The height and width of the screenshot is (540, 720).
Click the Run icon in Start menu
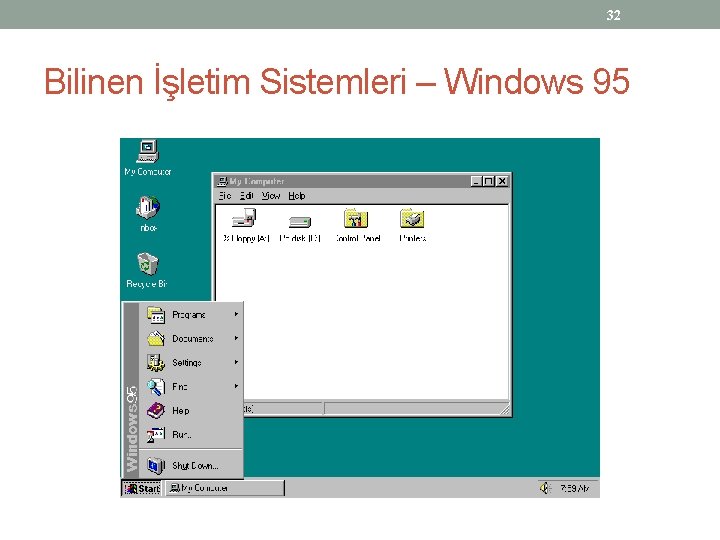pyautogui.click(x=156, y=434)
